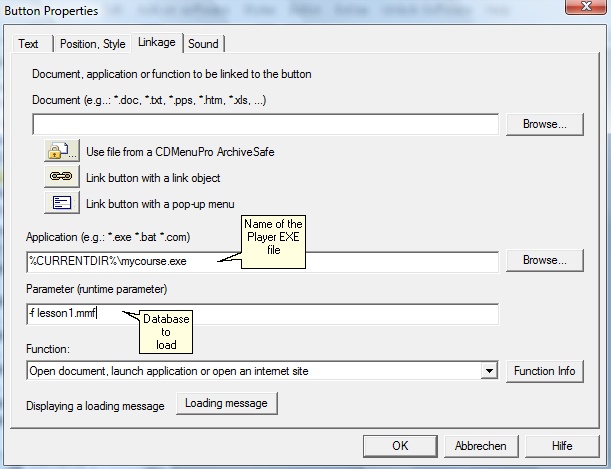Switch to the Text tab
The width and height of the screenshot is (611, 469).
click(29, 44)
